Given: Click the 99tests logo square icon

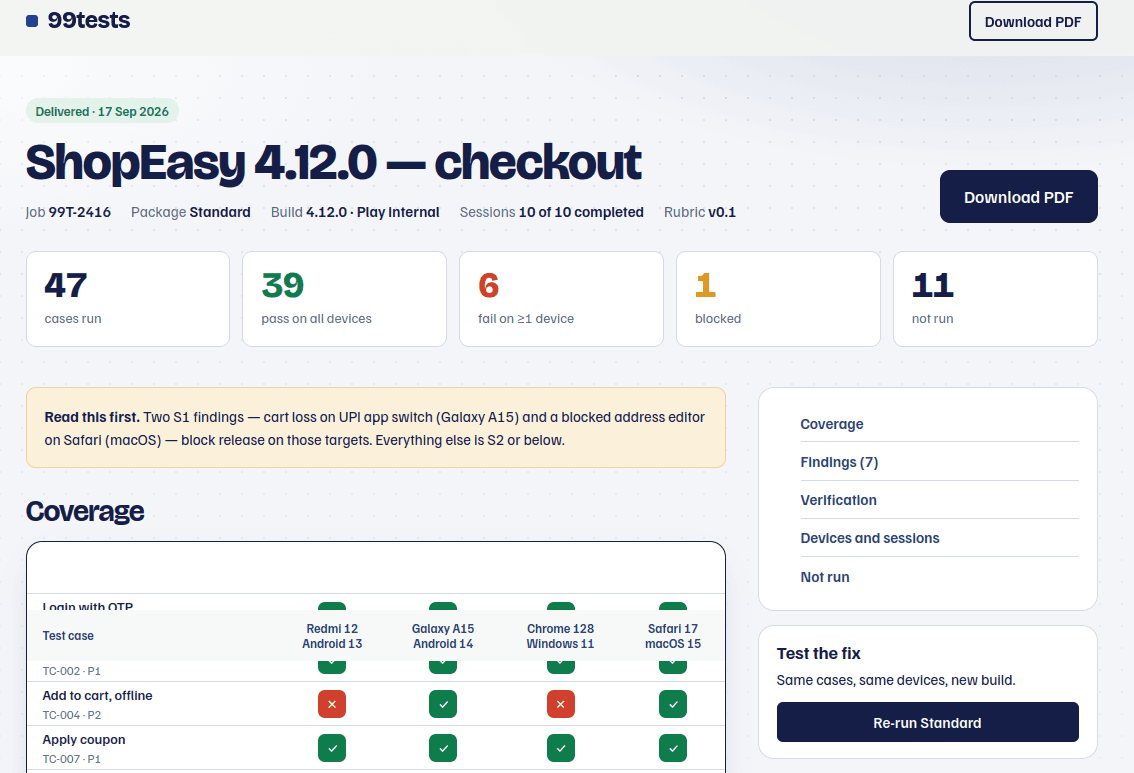Looking at the screenshot, I should click(x=32, y=21).
